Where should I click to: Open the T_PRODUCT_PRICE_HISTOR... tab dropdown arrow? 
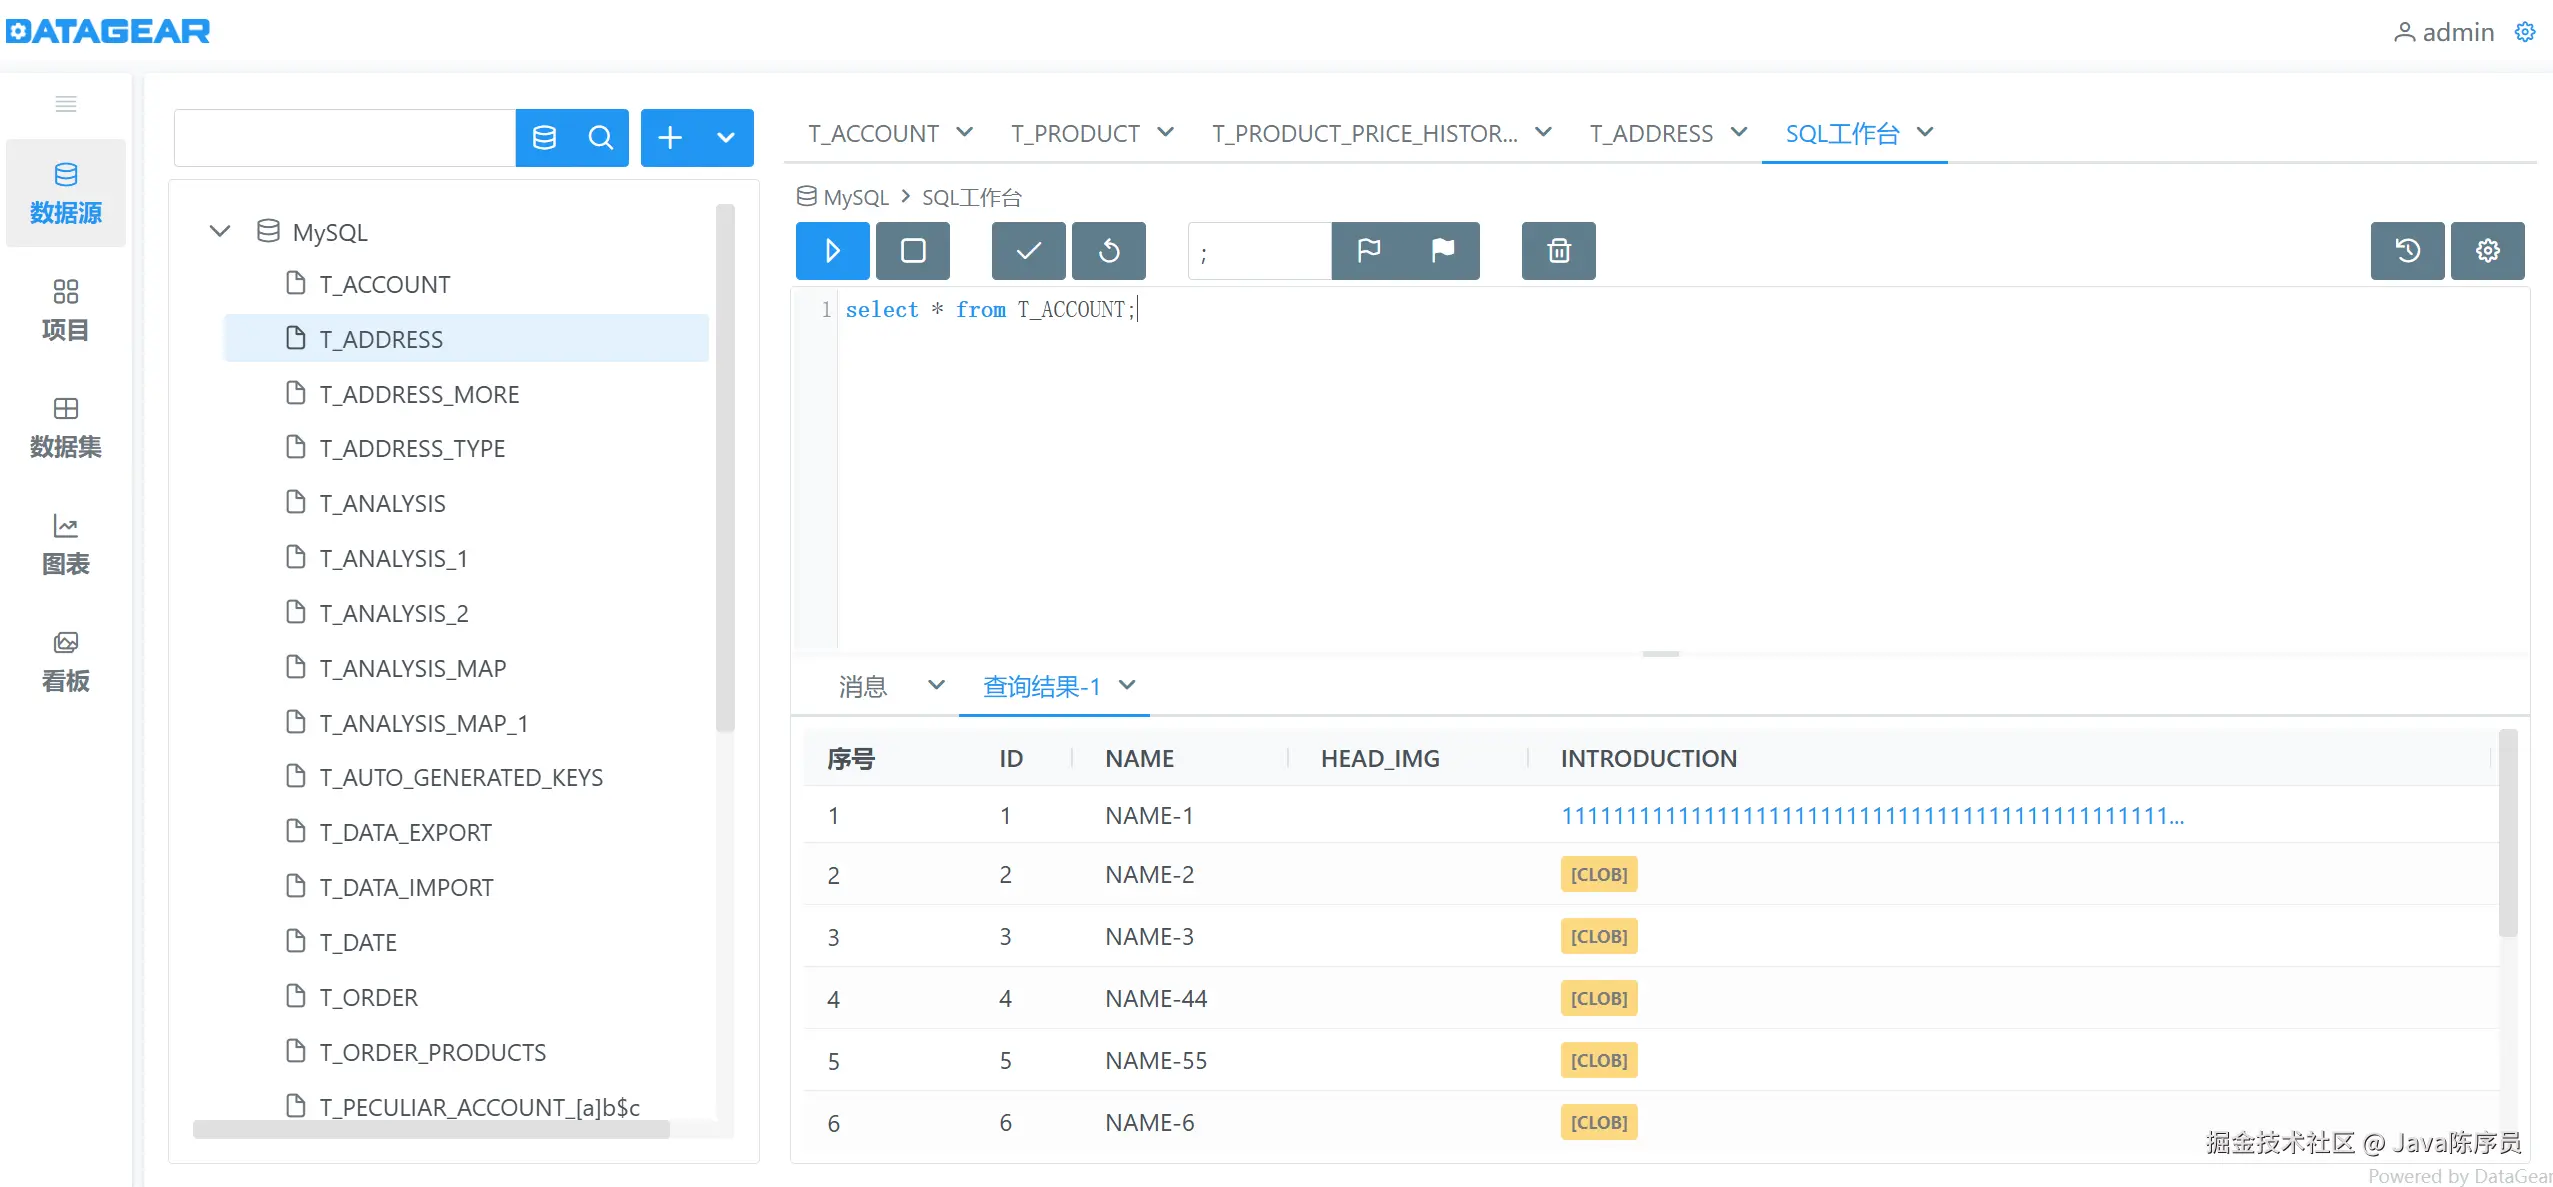(x=1543, y=132)
